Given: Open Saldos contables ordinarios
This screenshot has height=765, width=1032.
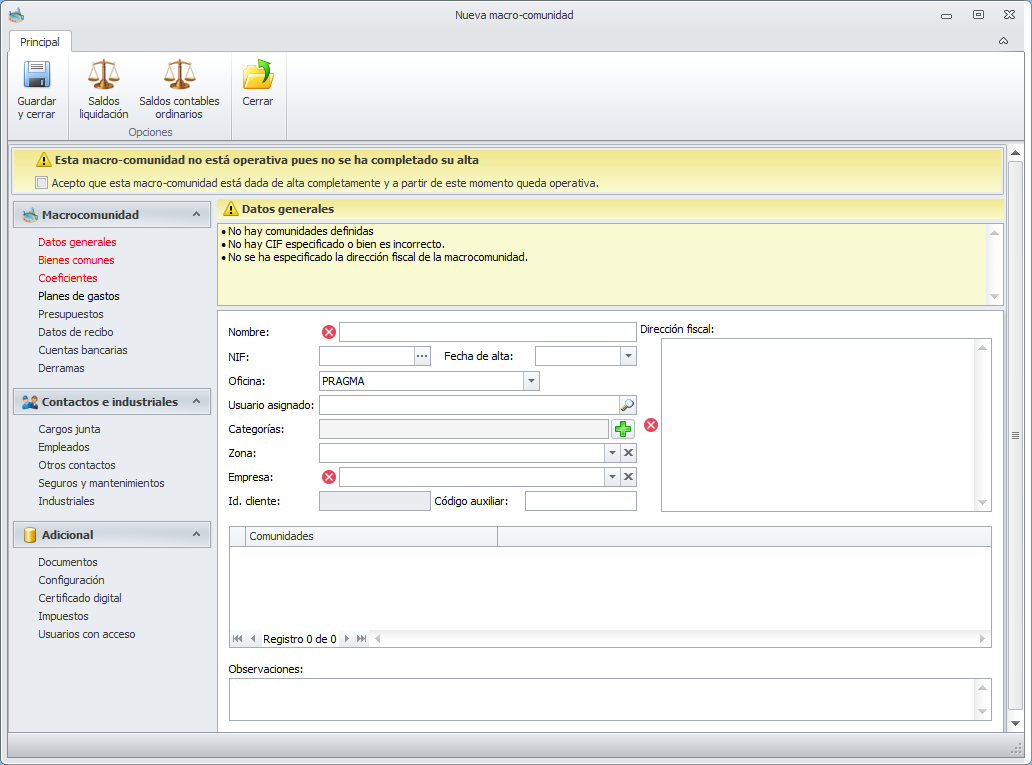Looking at the screenshot, I should [x=178, y=76].
